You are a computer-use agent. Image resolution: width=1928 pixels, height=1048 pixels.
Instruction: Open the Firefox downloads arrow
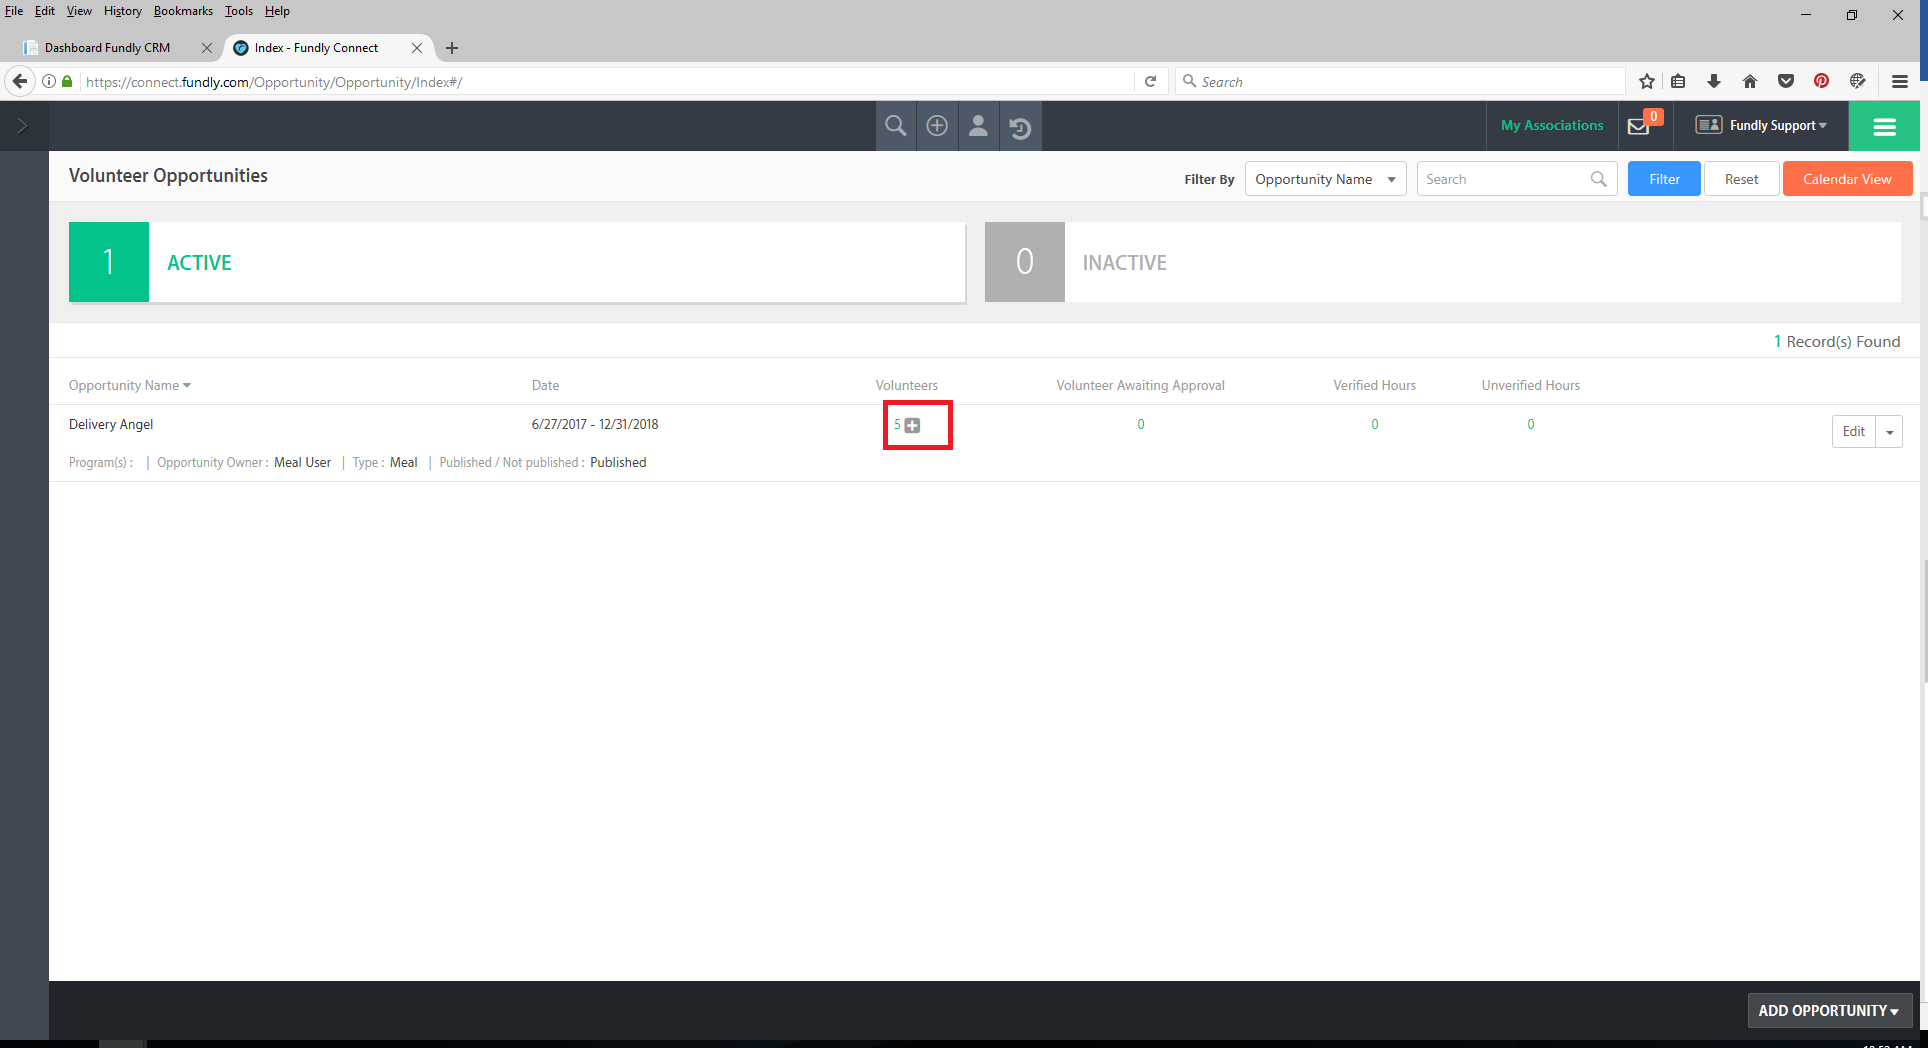1714,82
